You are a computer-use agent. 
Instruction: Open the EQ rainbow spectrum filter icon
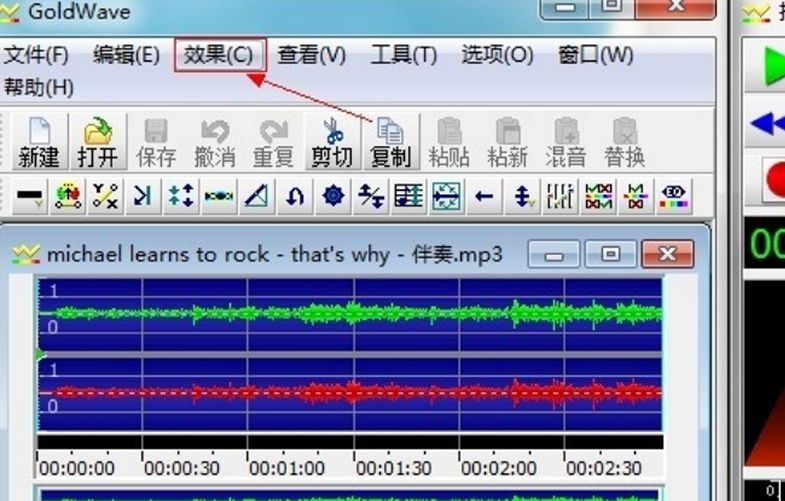click(674, 196)
